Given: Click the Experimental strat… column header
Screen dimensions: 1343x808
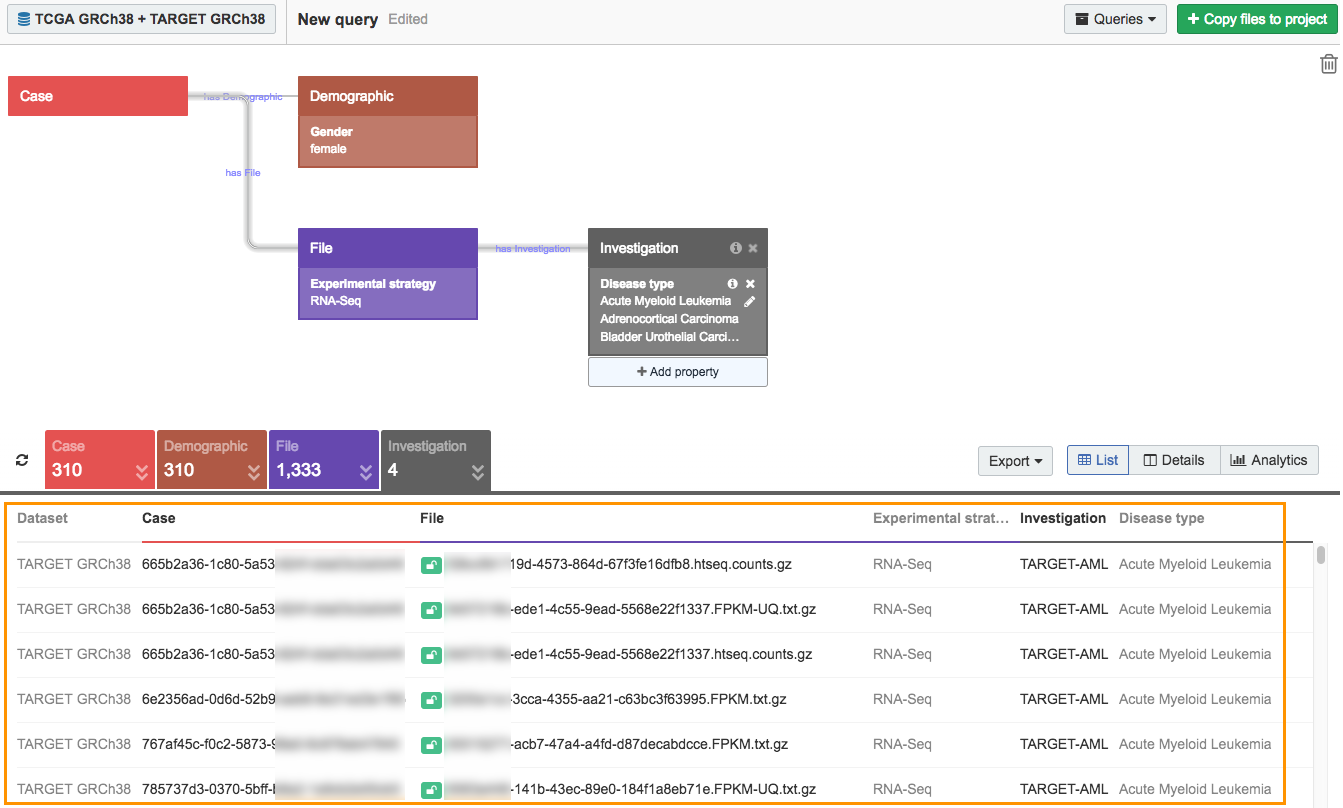Looking at the screenshot, I should pyautogui.click(x=941, y=518).
